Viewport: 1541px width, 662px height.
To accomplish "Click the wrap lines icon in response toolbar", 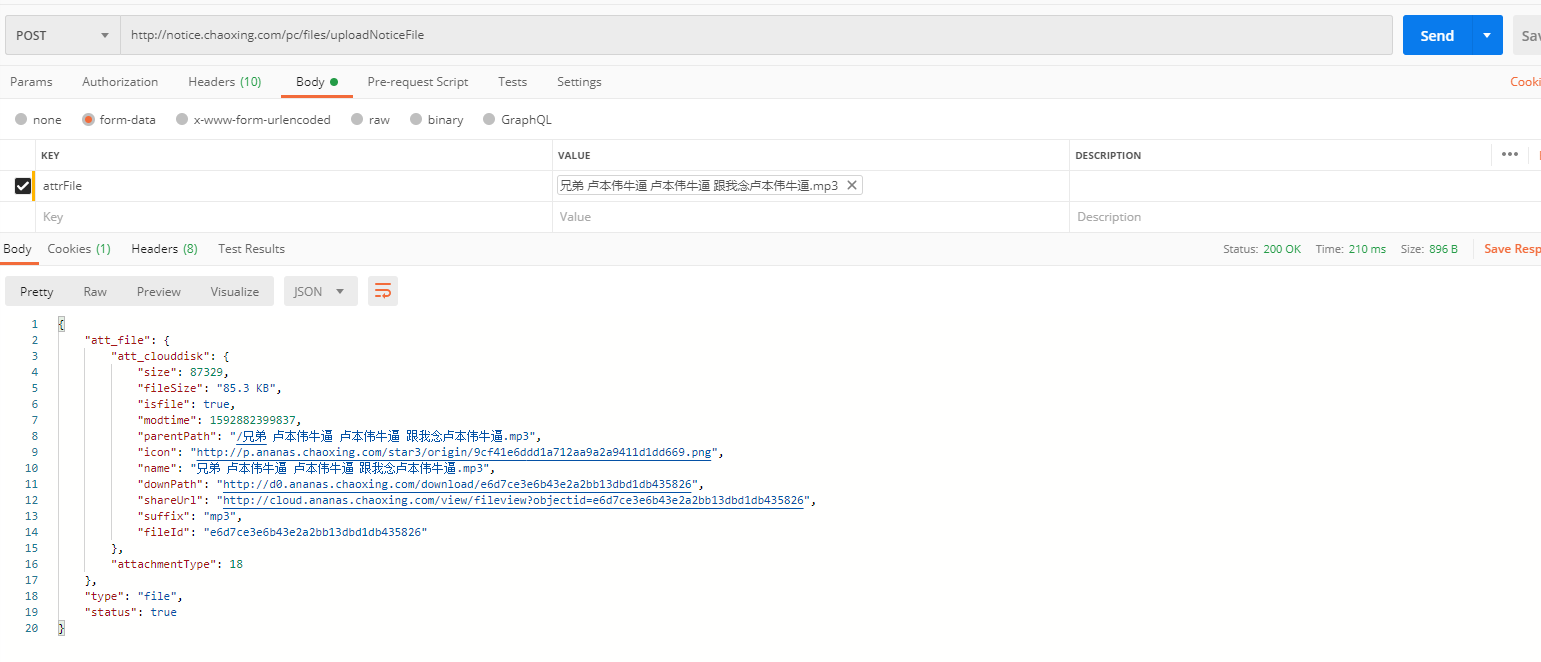I will [382, 291].
